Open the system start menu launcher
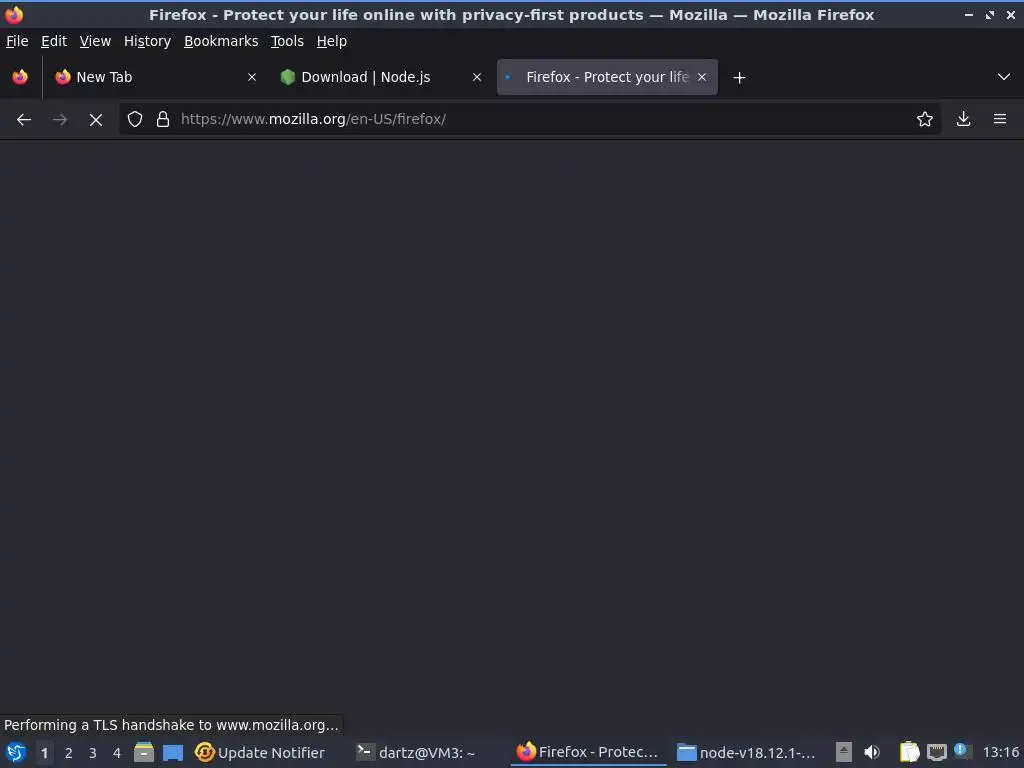 pos(16,752)
